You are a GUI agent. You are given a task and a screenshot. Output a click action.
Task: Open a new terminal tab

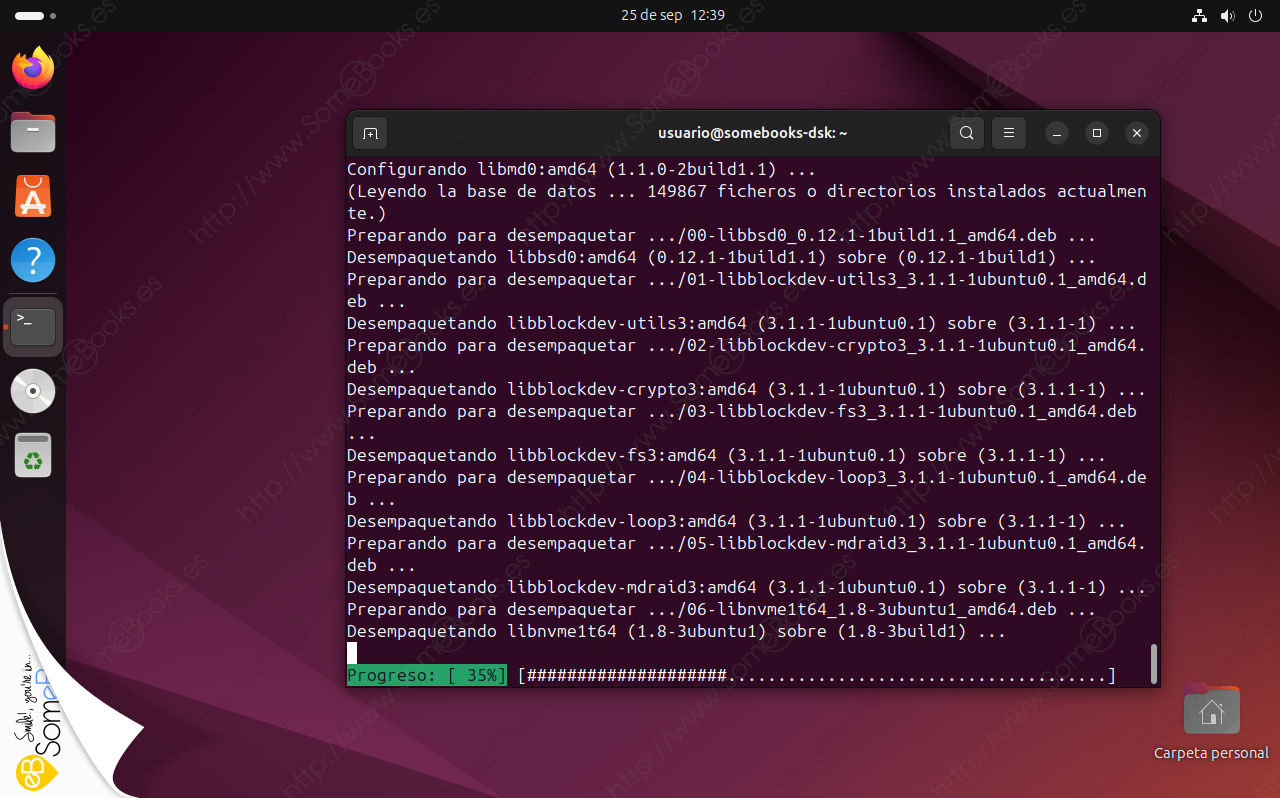click(370, 133)
